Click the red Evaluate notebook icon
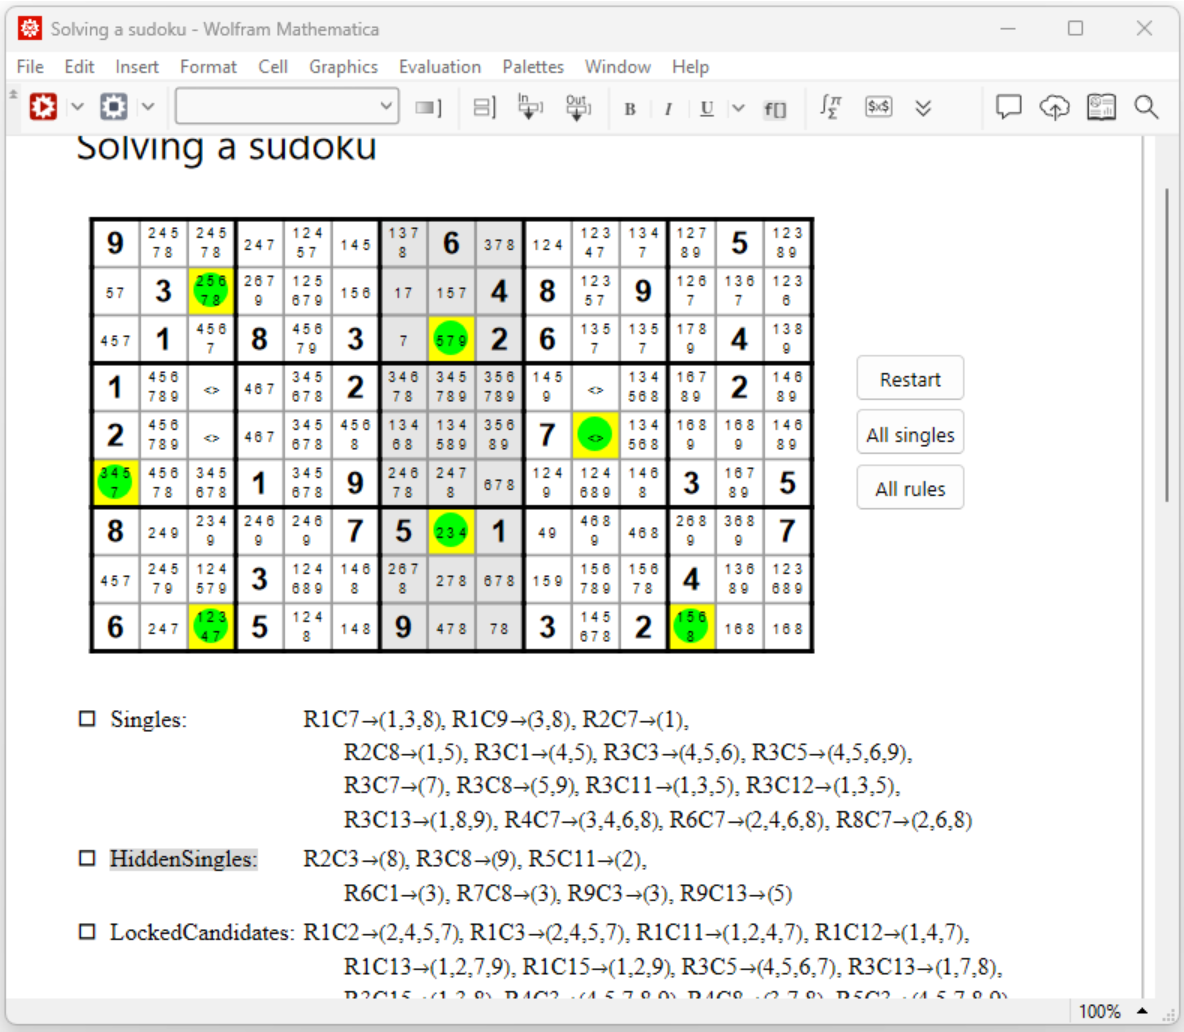1184x1032 pixels. coord(43,107)
